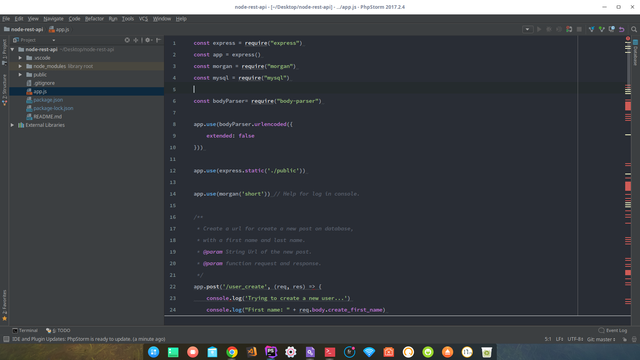The width and height of the screenshot is (640, 360).
Task: Open Search Everywhere magnifier icon
Action: pyautogui.click(x=634, y=29)
